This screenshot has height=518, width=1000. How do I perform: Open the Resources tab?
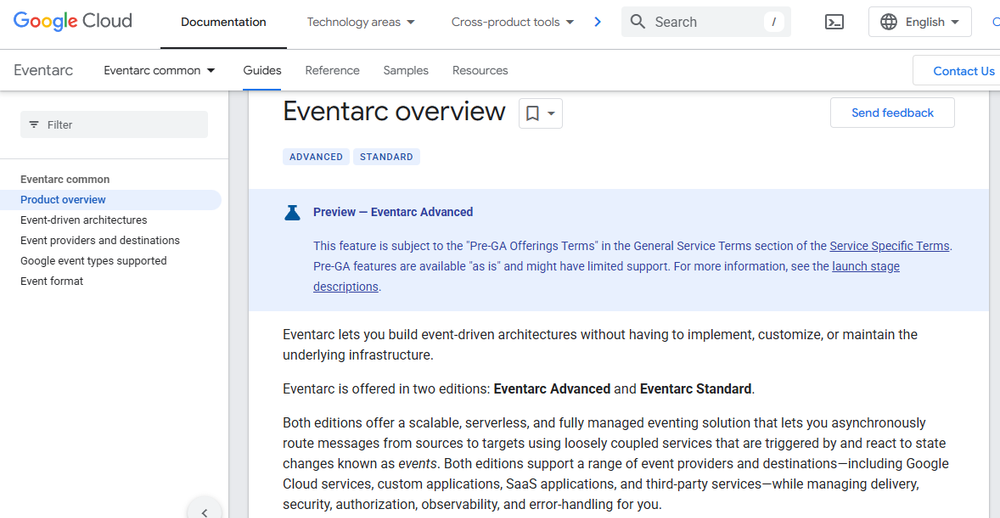pos(480,71)
